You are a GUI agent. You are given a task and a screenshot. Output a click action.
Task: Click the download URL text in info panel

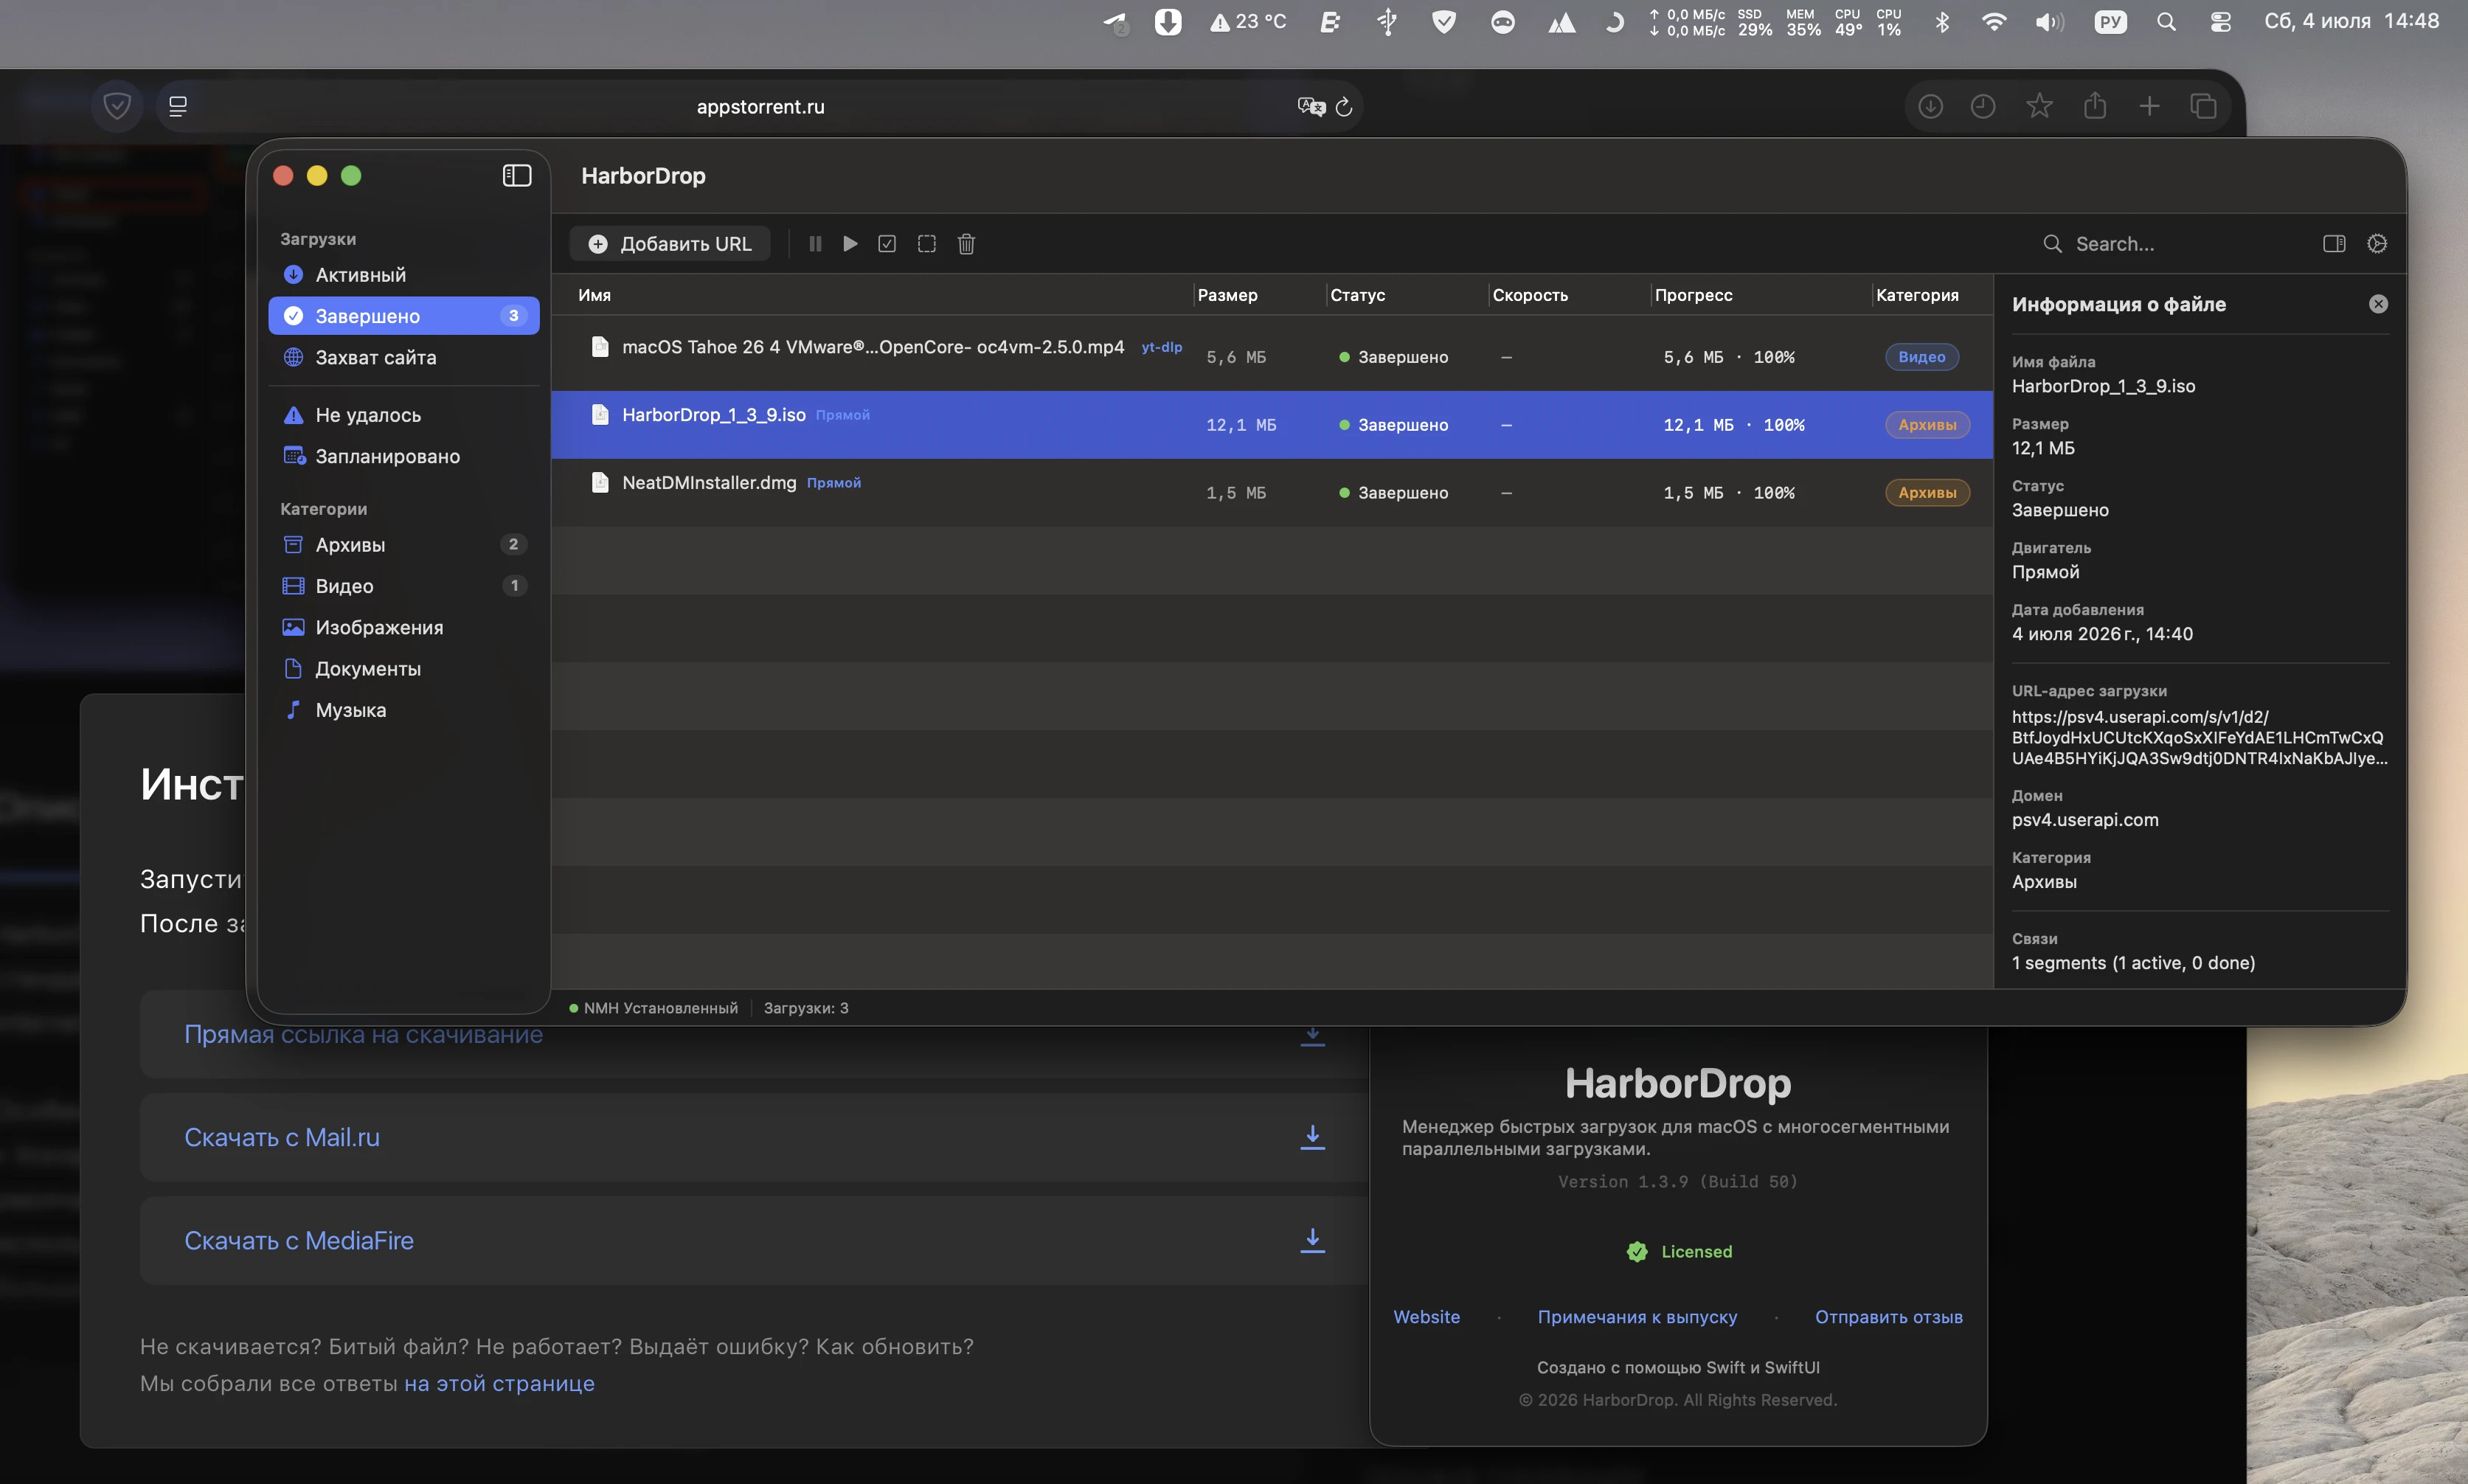tap(2199, 737)
